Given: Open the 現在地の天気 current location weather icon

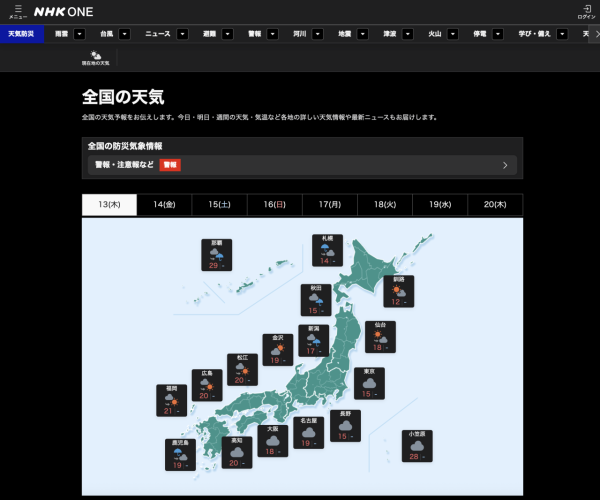Looking at the screenshot, I should coord(95,58).
